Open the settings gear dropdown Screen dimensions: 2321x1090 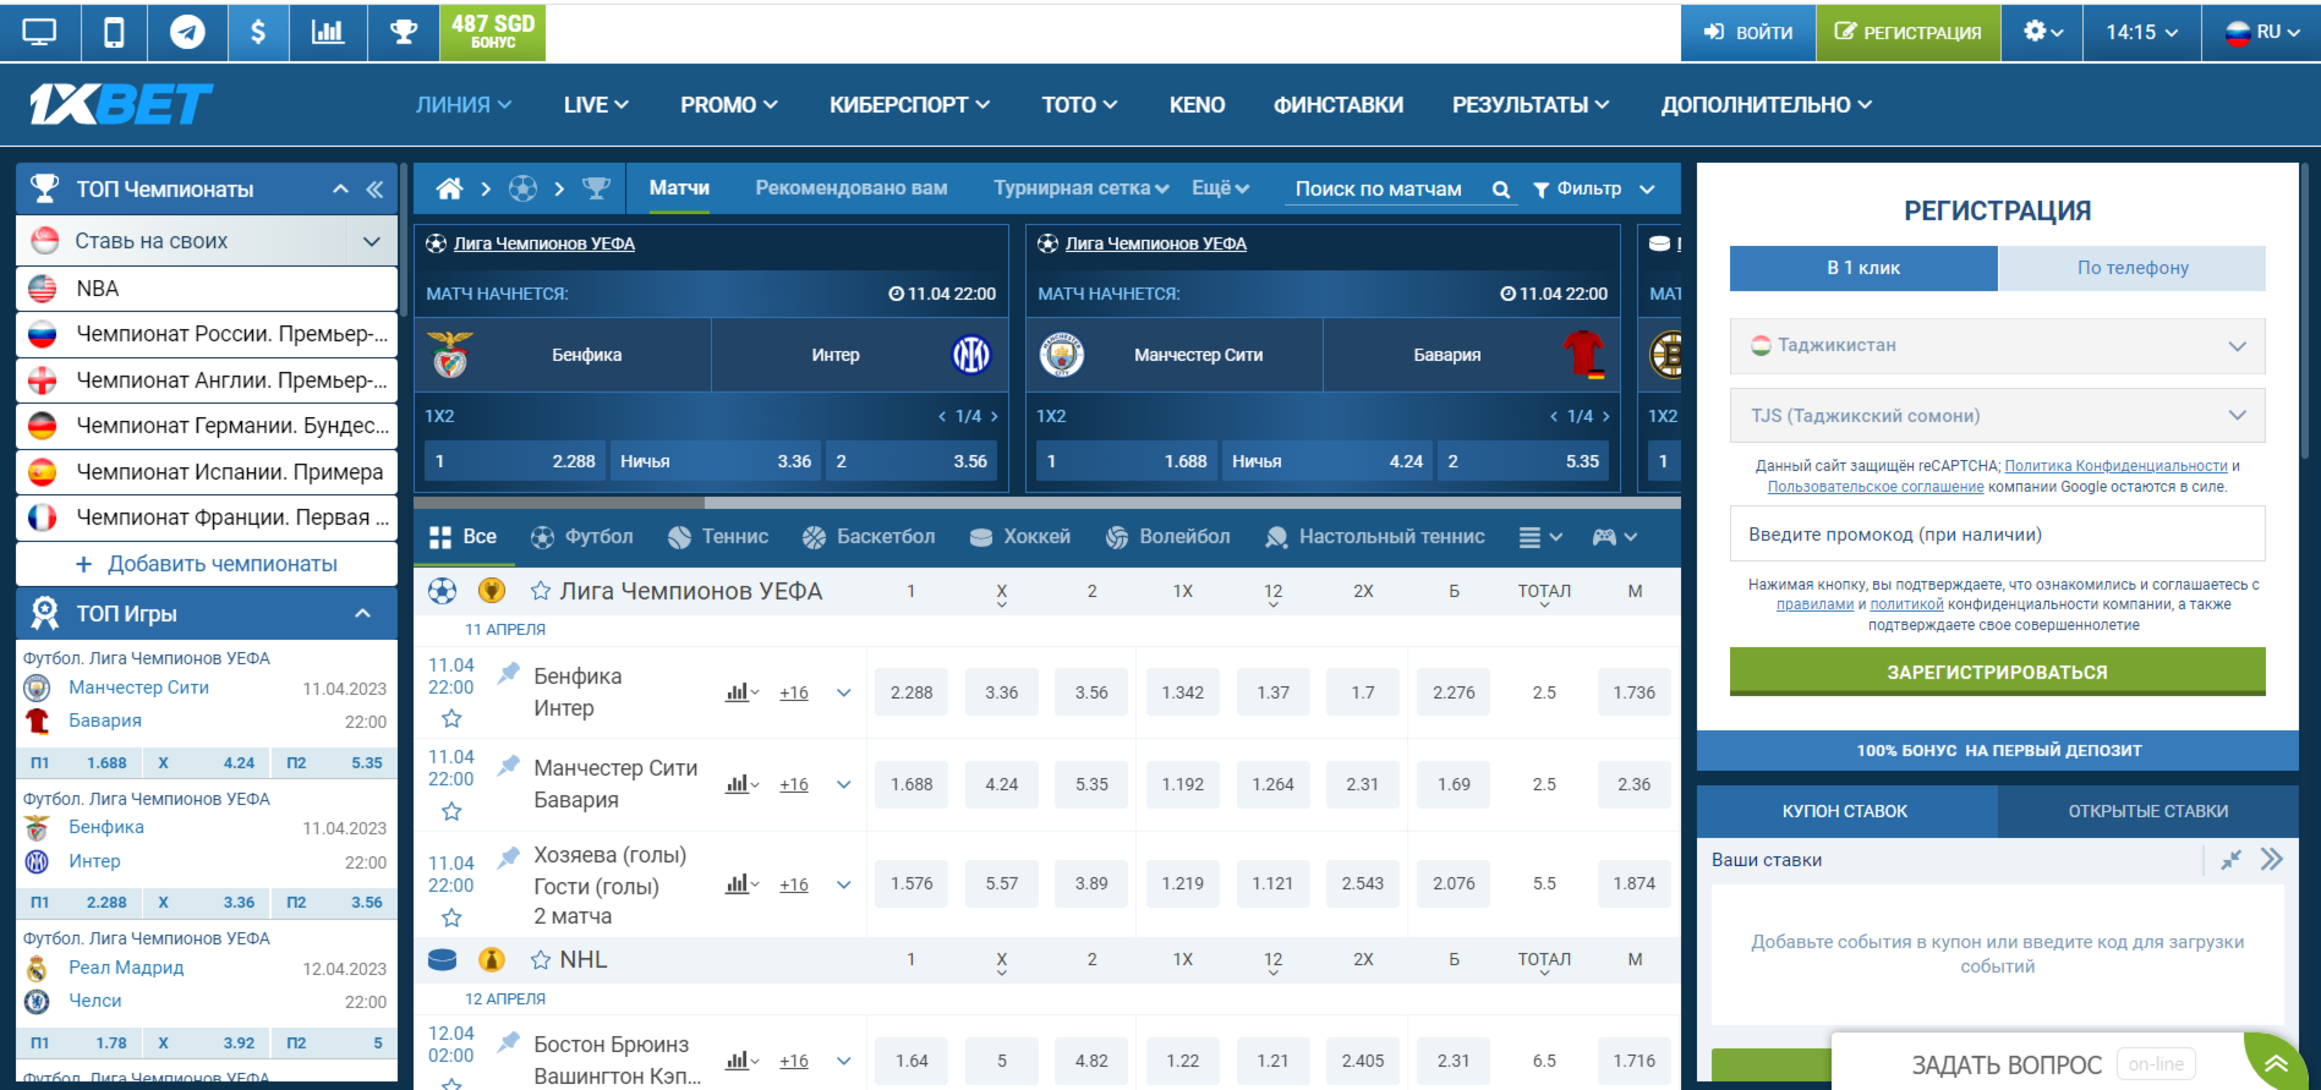click(2042, 32)
